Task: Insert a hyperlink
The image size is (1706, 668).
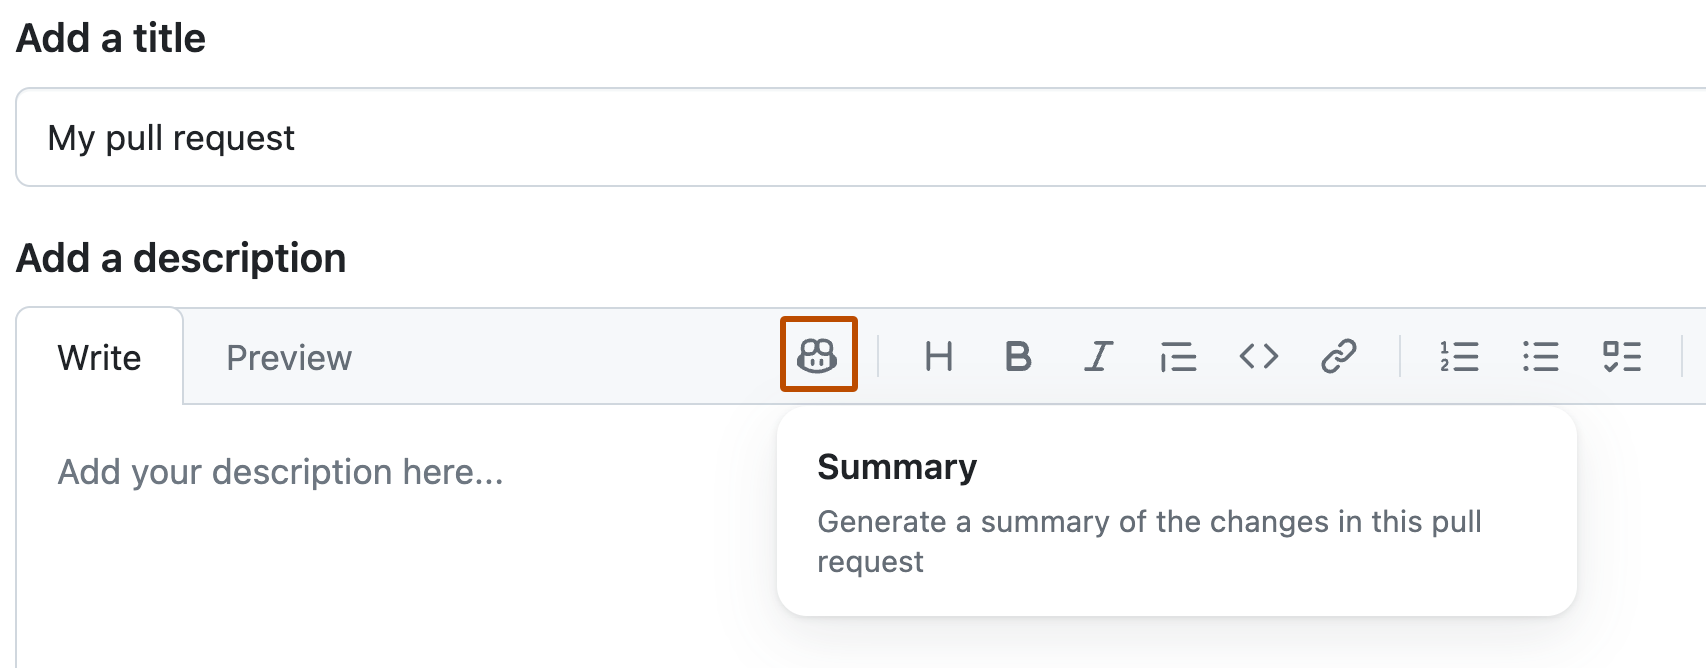Action: point(1339,356)
